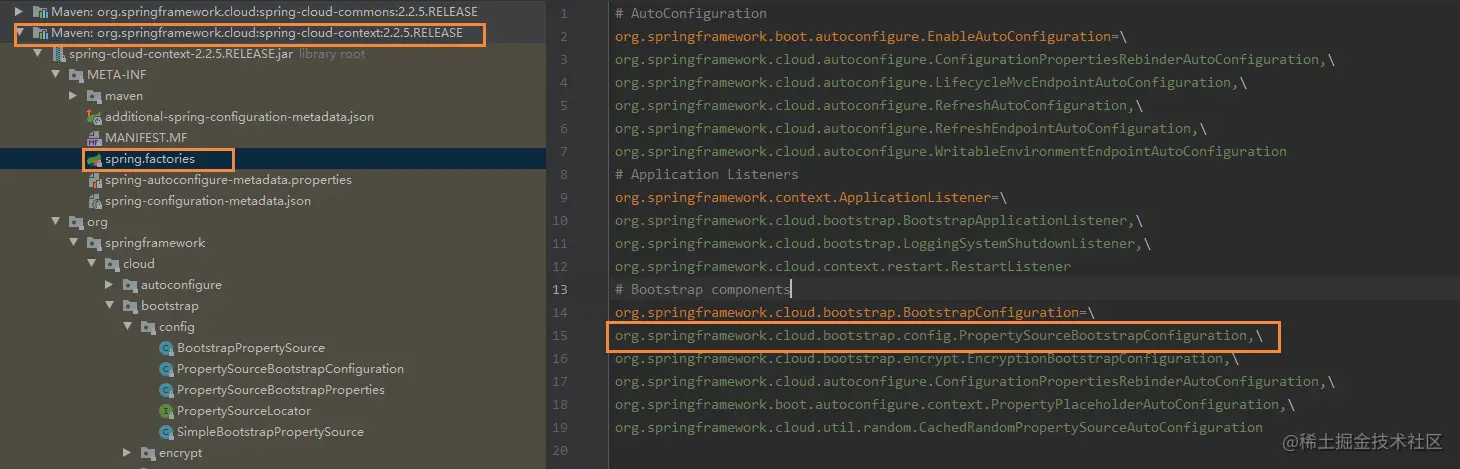The height and width of the screenshot is (469, 1460).
Task: Select the PropertySourceBootstrapConfiguration class name in the tree
Action: [291, 369]
